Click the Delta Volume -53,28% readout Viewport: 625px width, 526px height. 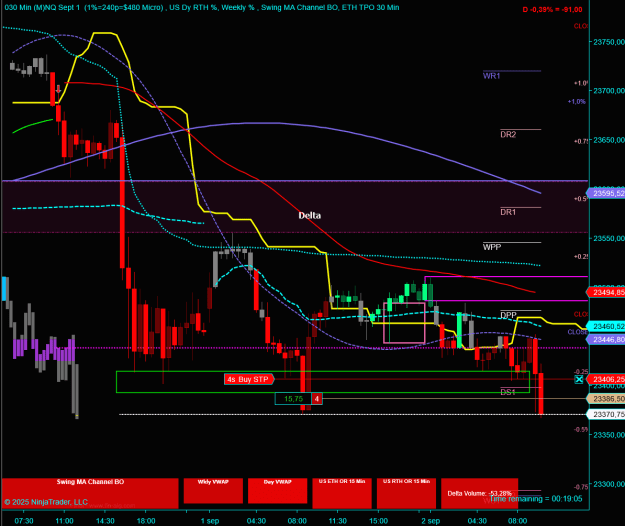click(479, 493)
